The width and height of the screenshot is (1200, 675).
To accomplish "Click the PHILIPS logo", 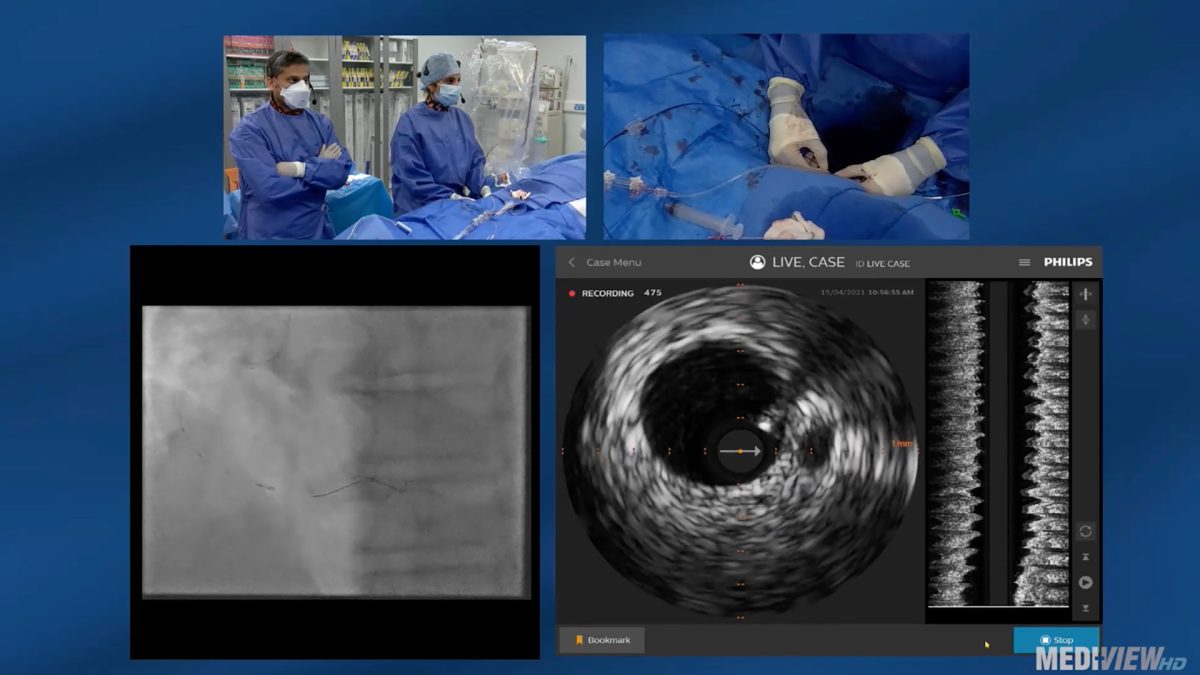I will pos(1069,262).
